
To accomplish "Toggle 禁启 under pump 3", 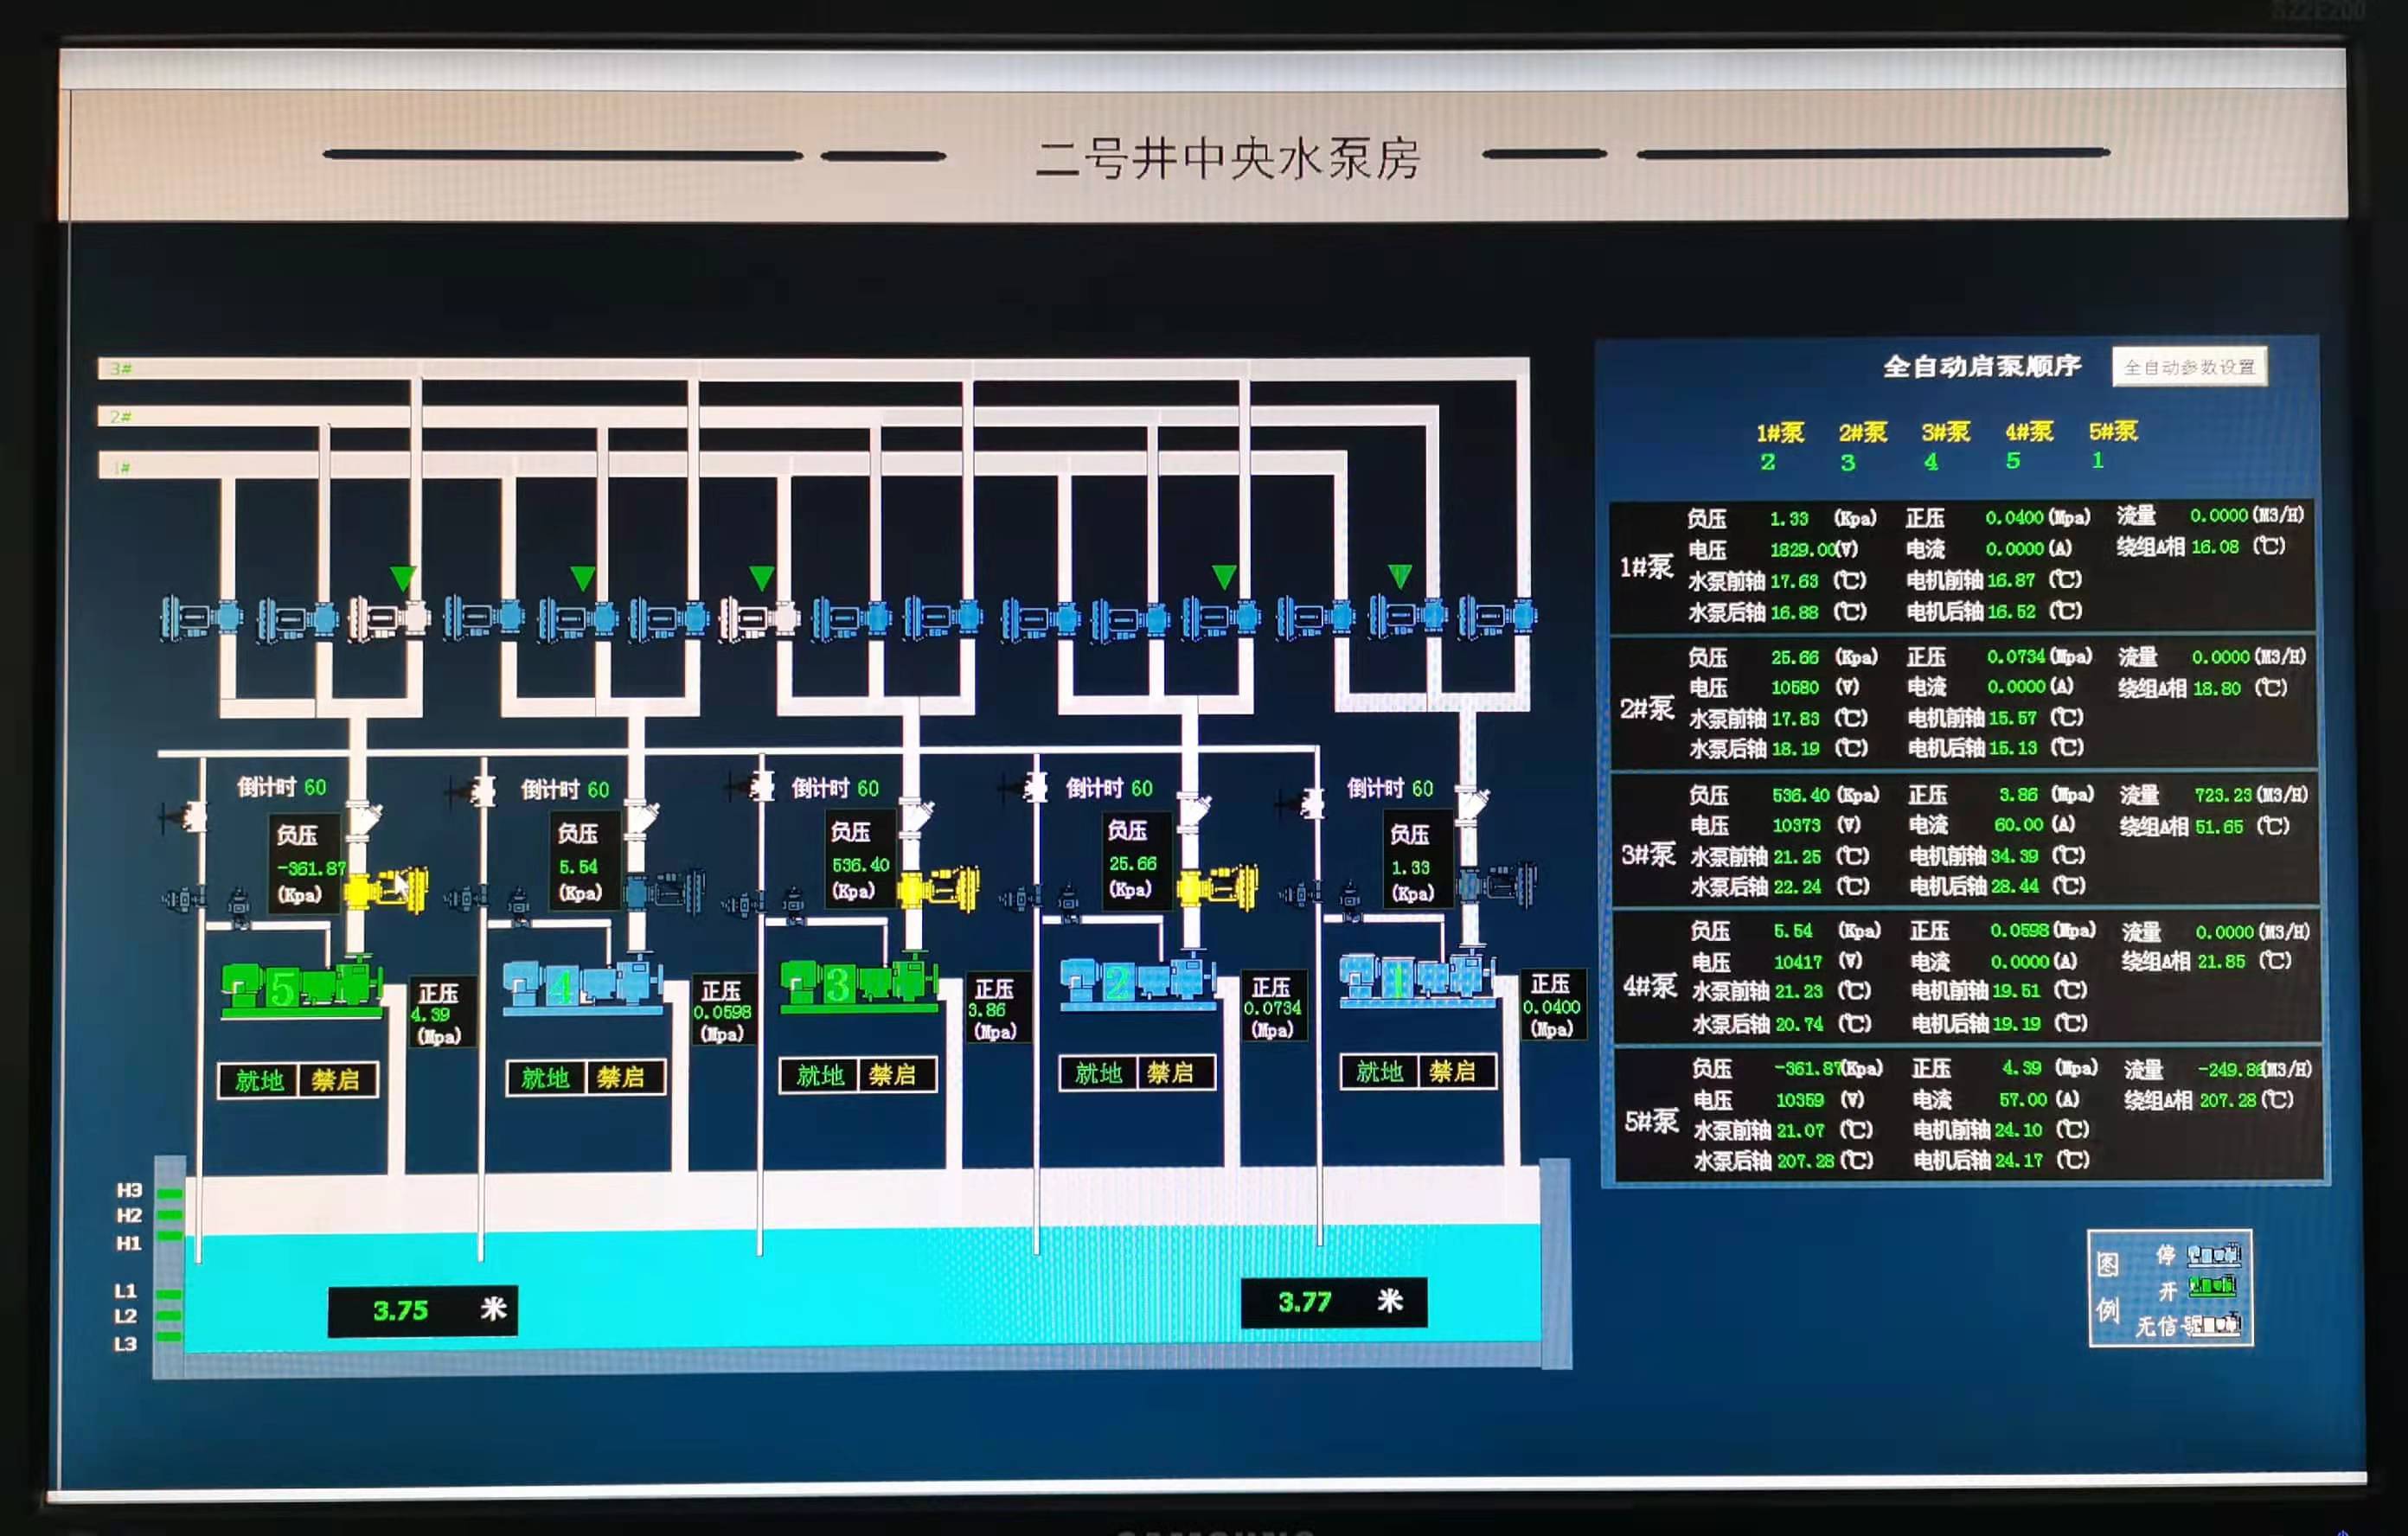I will click(893, 1075).
